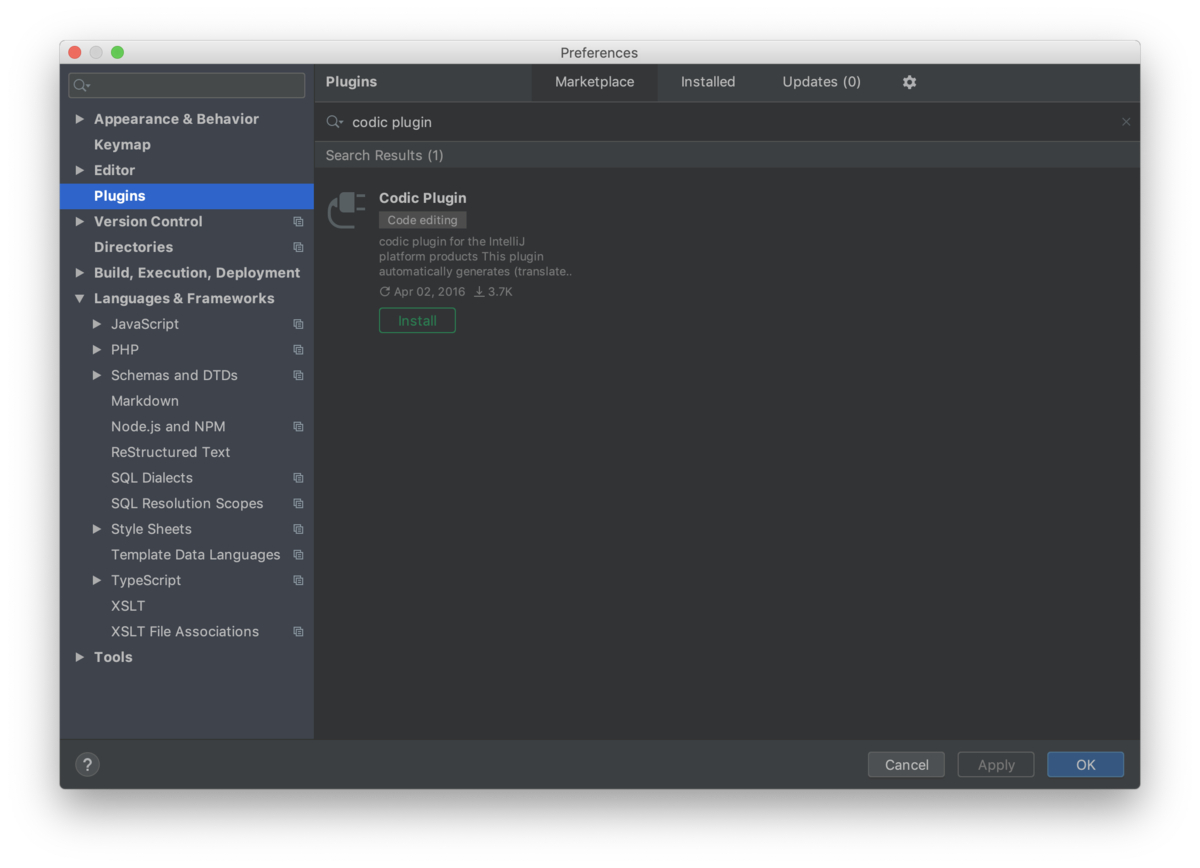The height and width of the screenshot is (868, 1200).
Task: Open the plugins gear settings icon
Action: pyautogui.click(x=909, y=82)
